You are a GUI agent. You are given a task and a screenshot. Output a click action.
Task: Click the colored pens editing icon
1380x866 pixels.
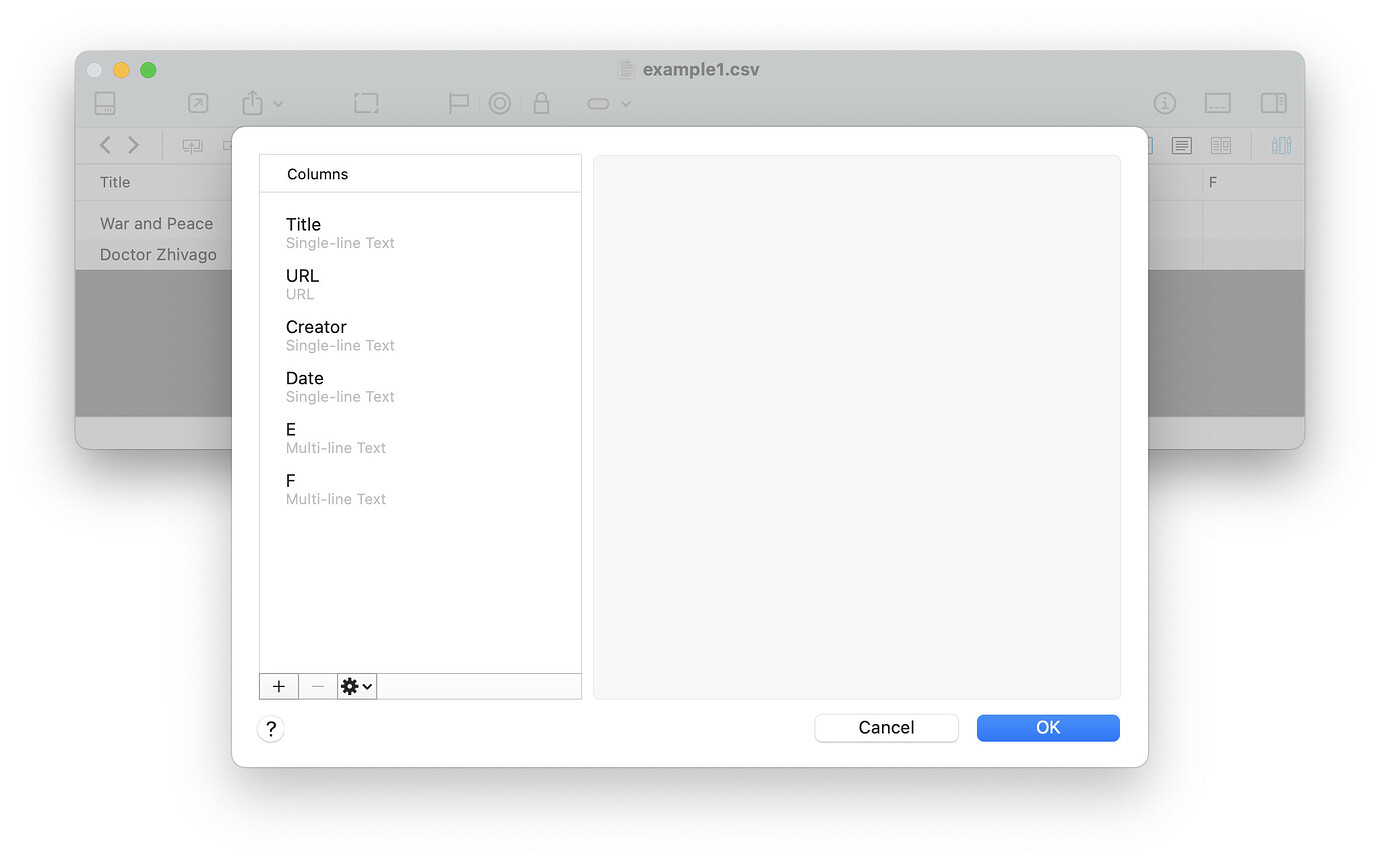(1281, 145)
